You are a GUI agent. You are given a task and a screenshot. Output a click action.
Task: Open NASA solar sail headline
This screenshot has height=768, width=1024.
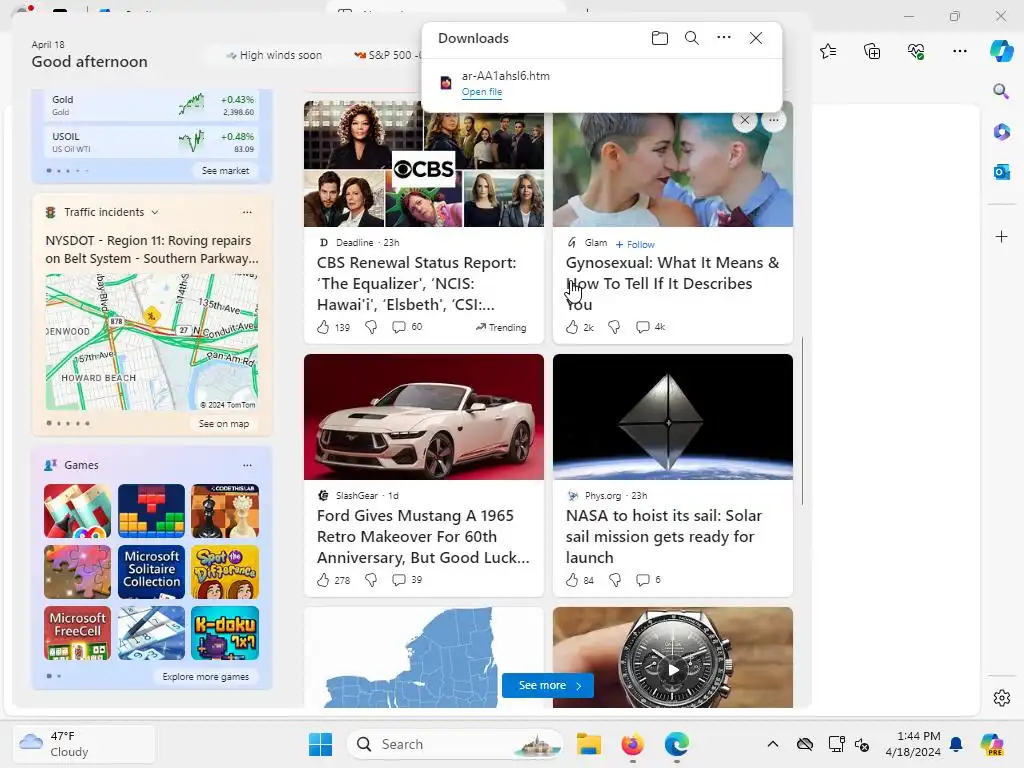coord(664,536)
